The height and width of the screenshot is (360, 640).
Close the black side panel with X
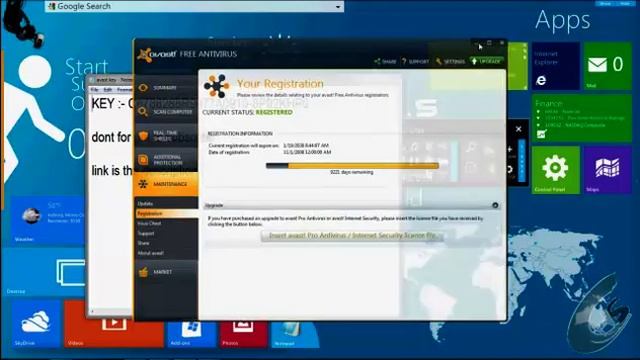pyautogui.click(x=518, y=129)
